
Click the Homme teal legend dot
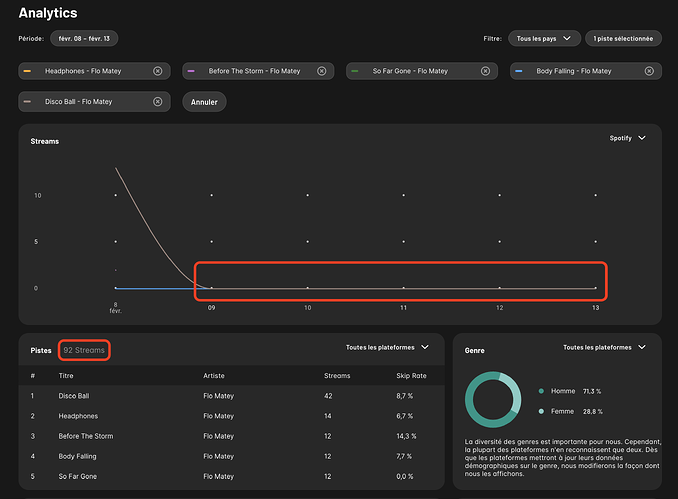(541, 391)
